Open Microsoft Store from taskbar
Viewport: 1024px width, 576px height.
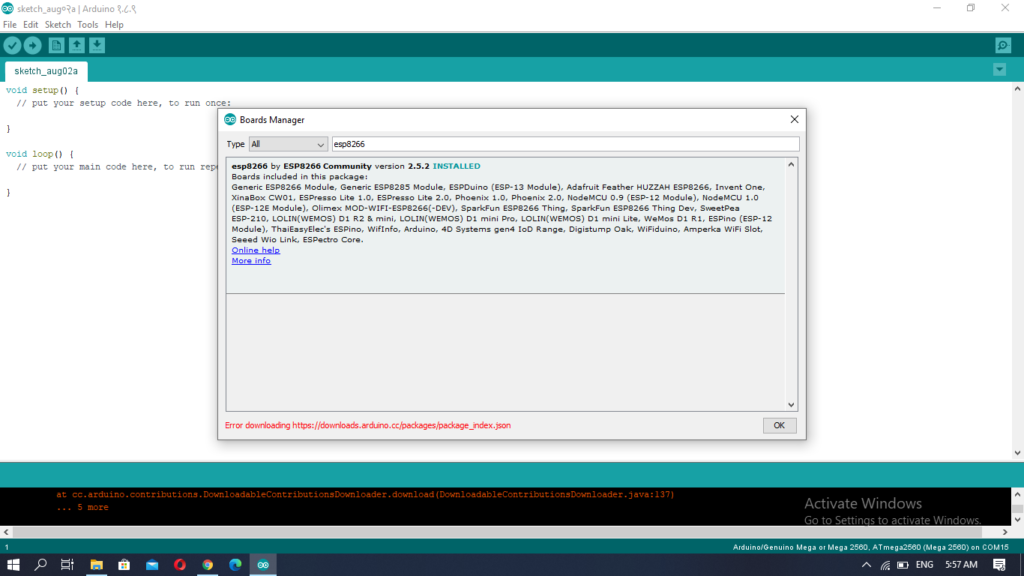(124, 565)
